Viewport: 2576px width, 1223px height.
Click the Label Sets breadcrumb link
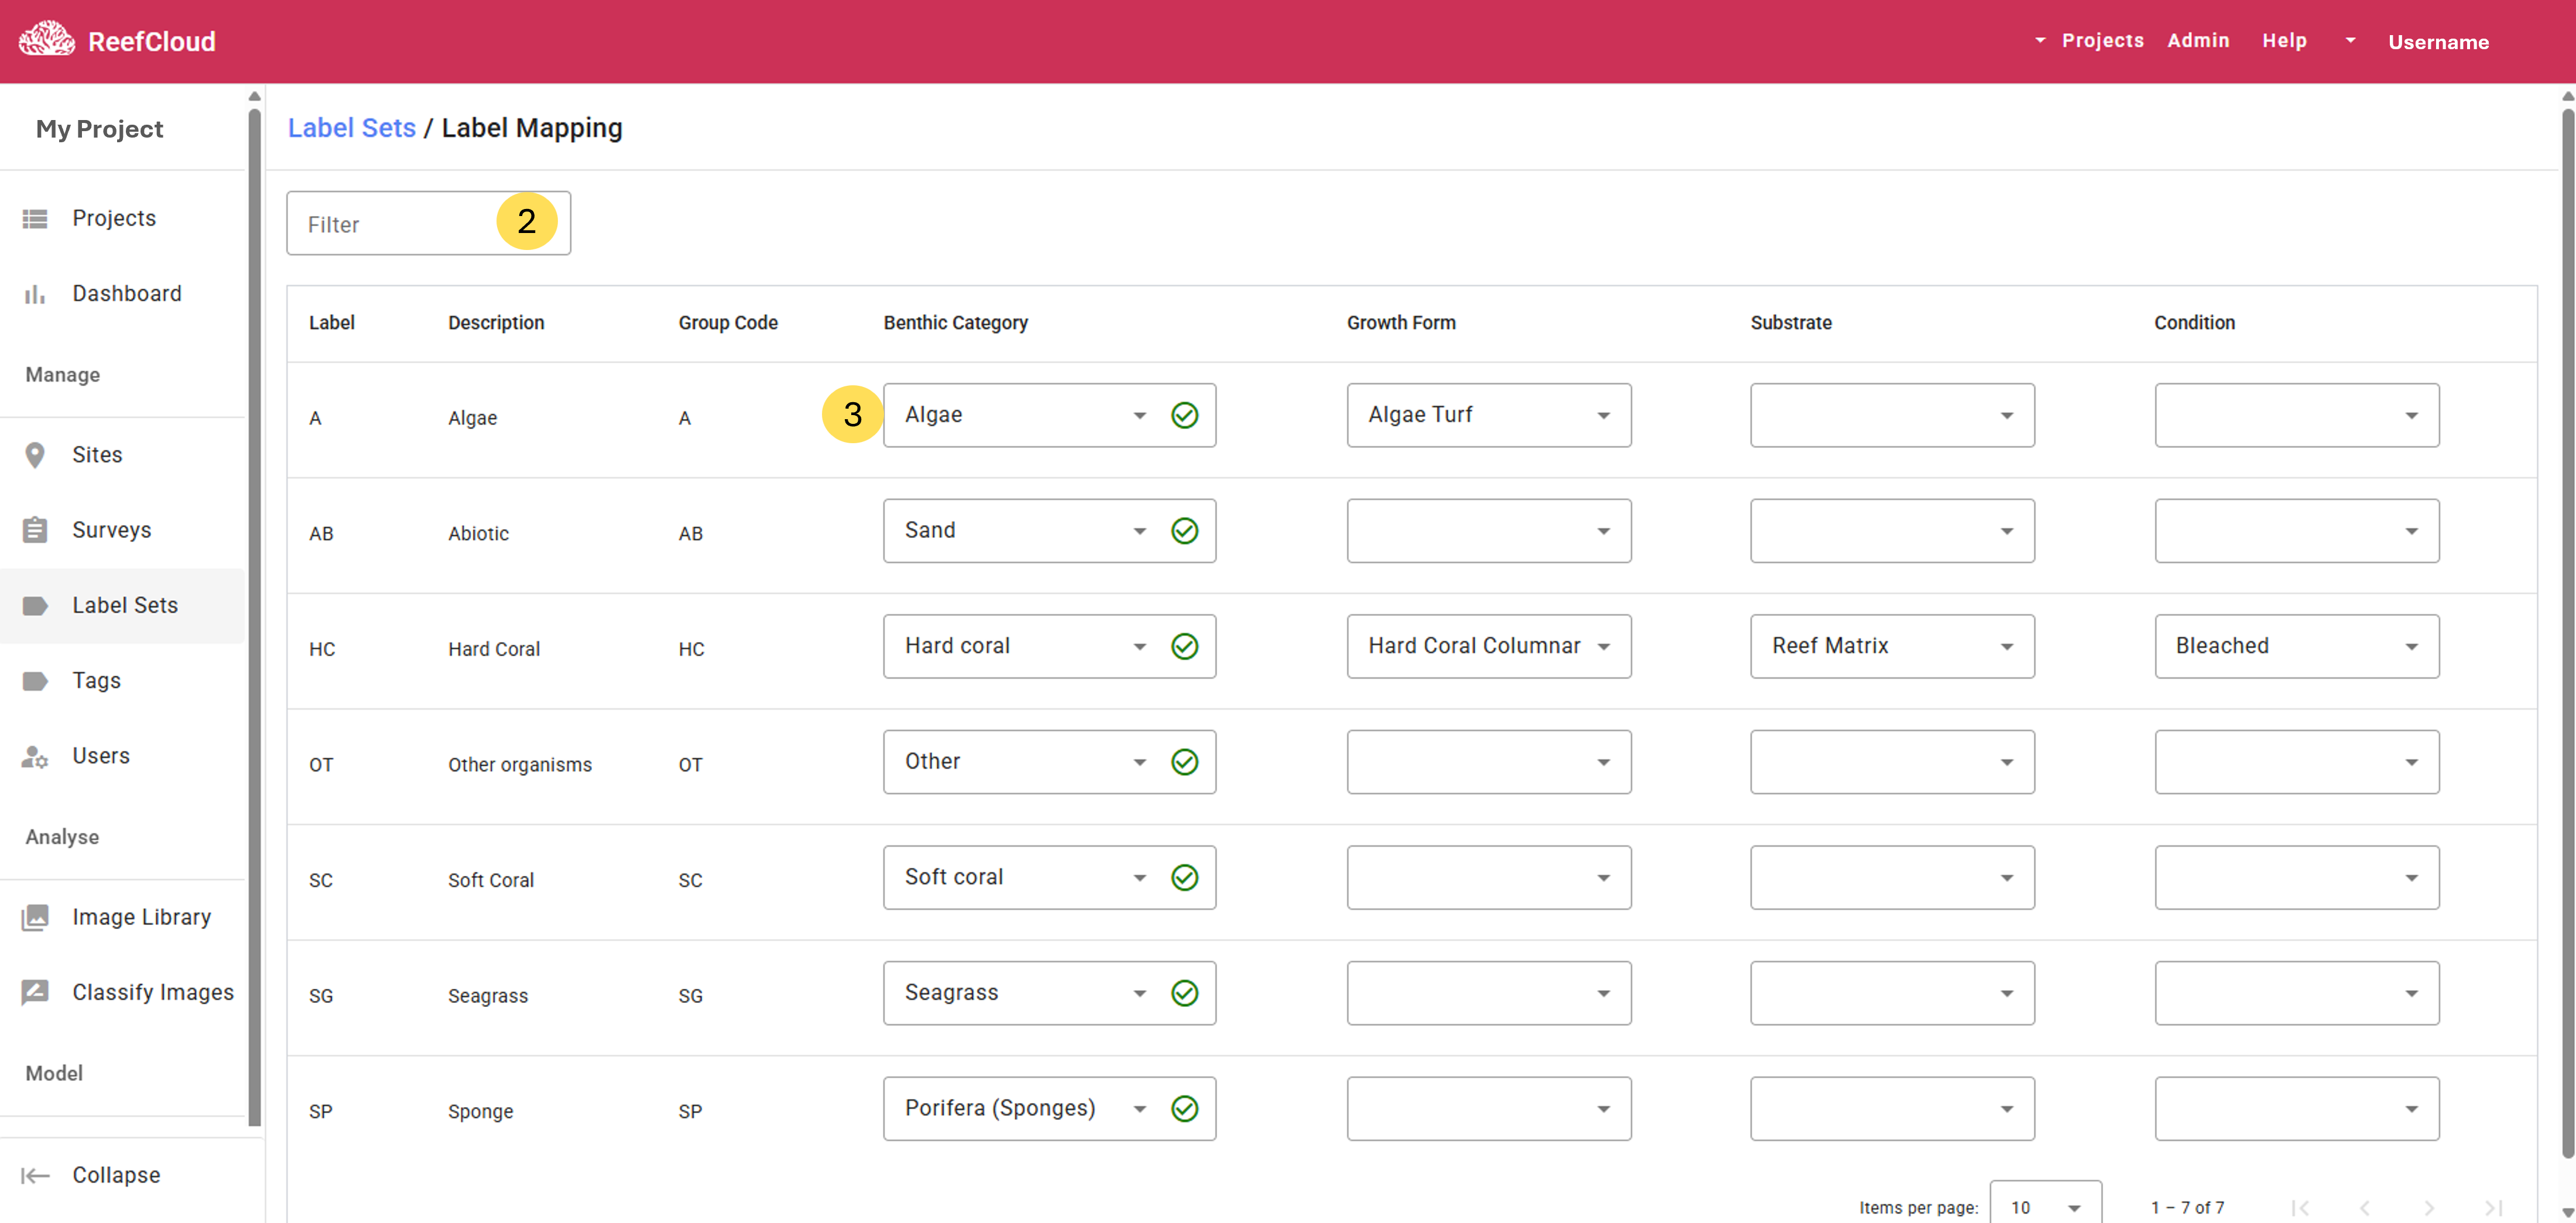(351, 128)
